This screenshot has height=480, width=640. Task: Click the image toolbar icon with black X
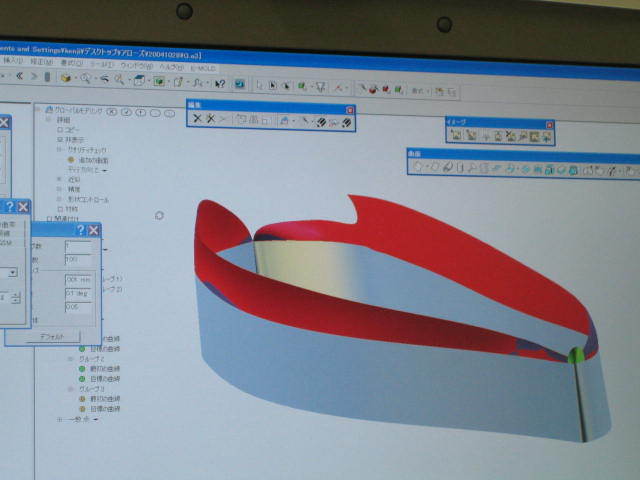coord(510,136)
